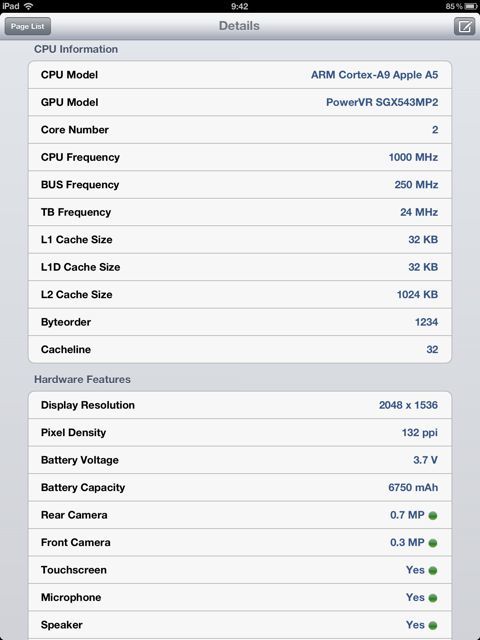Click the Hardware Features section header
The image size is (480, 640).
(82, 379)
